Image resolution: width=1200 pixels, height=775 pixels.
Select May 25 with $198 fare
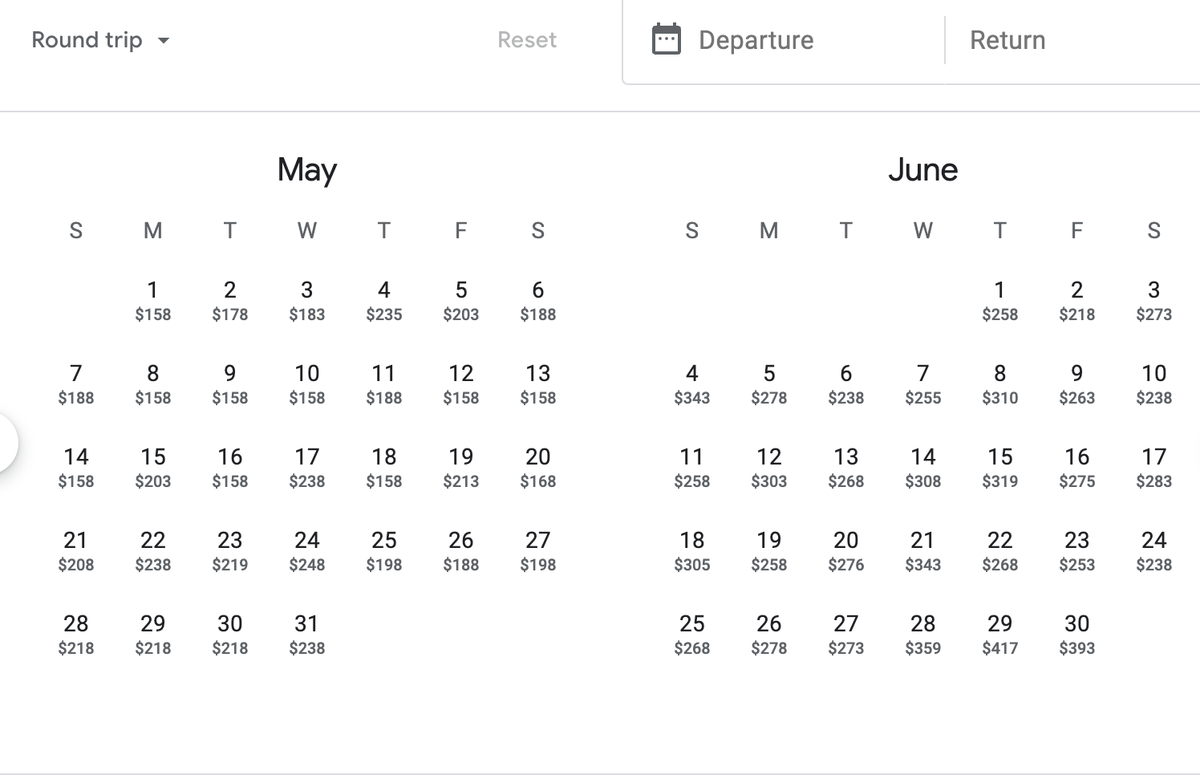383,550
